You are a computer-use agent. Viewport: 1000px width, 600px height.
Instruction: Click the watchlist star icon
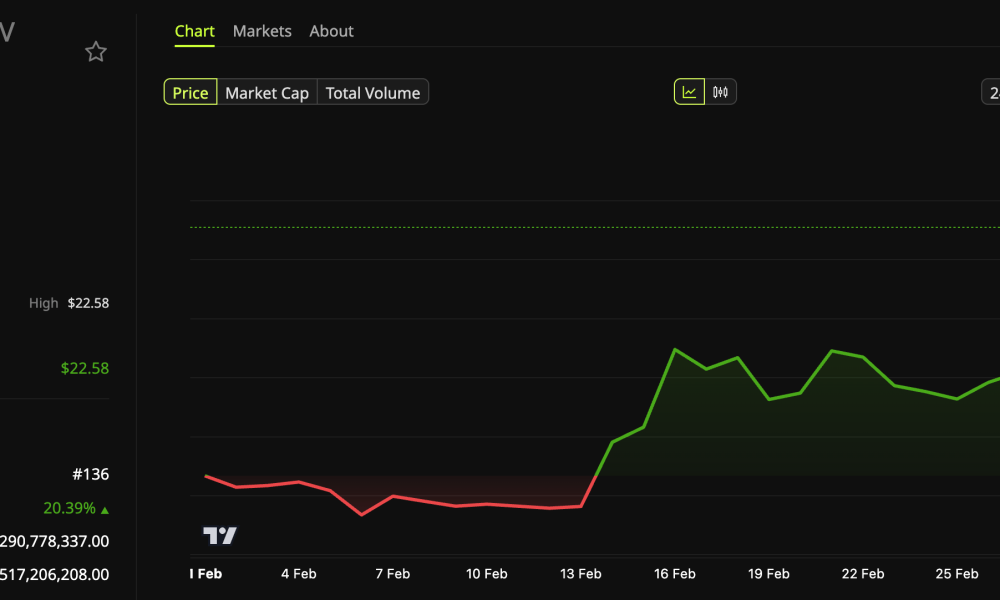pos(95,51)
